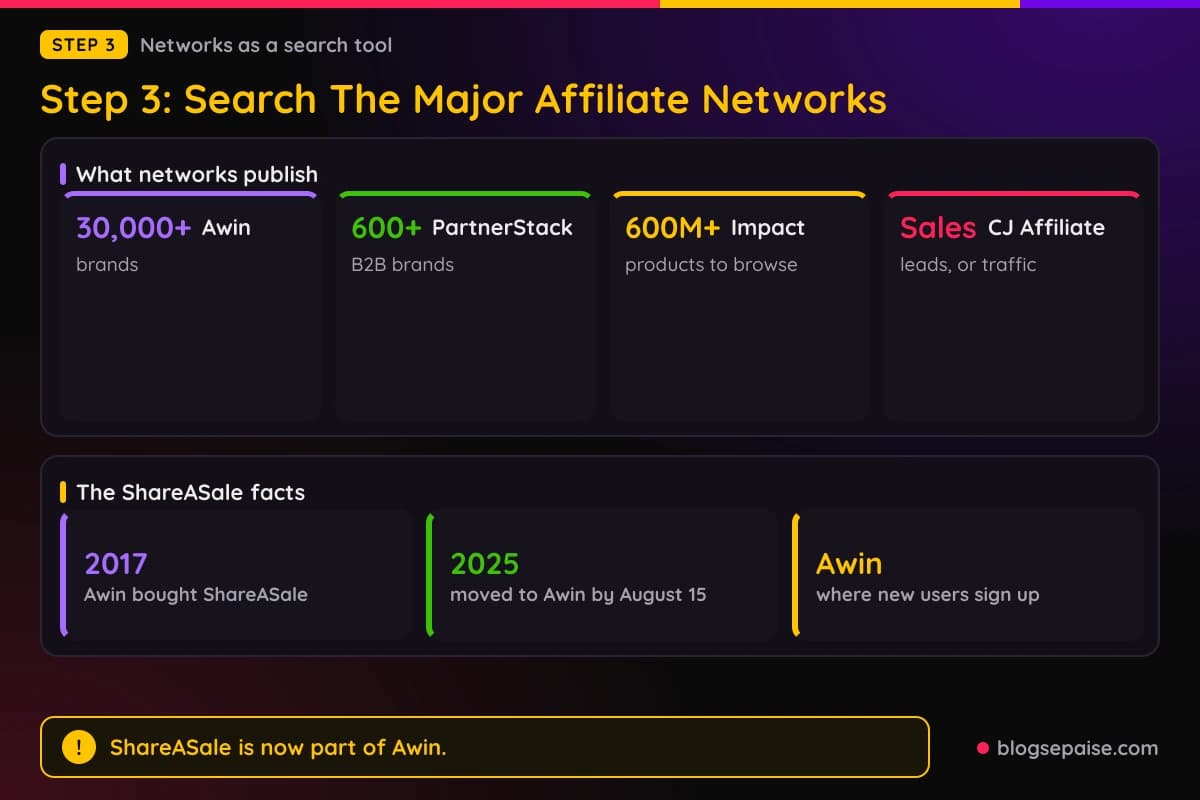Click the 'PartnerStack' label

(x=502, y=228)
